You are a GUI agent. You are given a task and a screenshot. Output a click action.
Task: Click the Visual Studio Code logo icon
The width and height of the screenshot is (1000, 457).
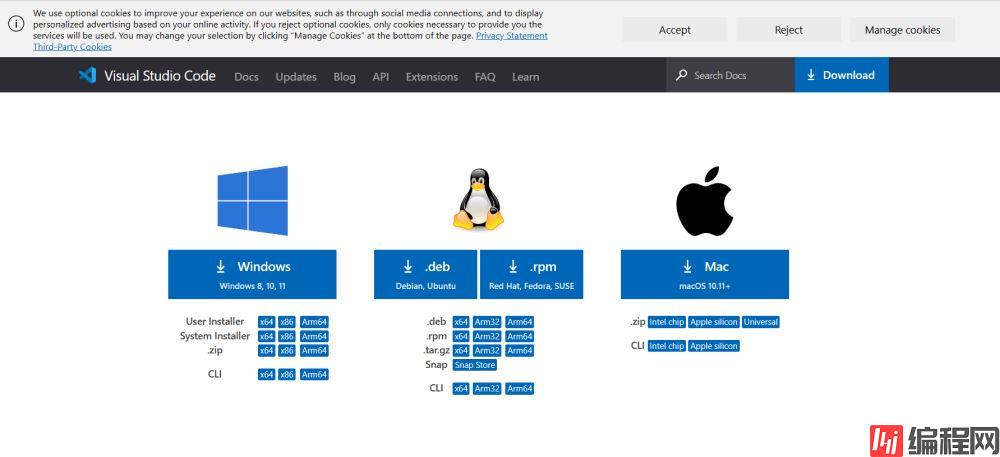tap(88, 75)
